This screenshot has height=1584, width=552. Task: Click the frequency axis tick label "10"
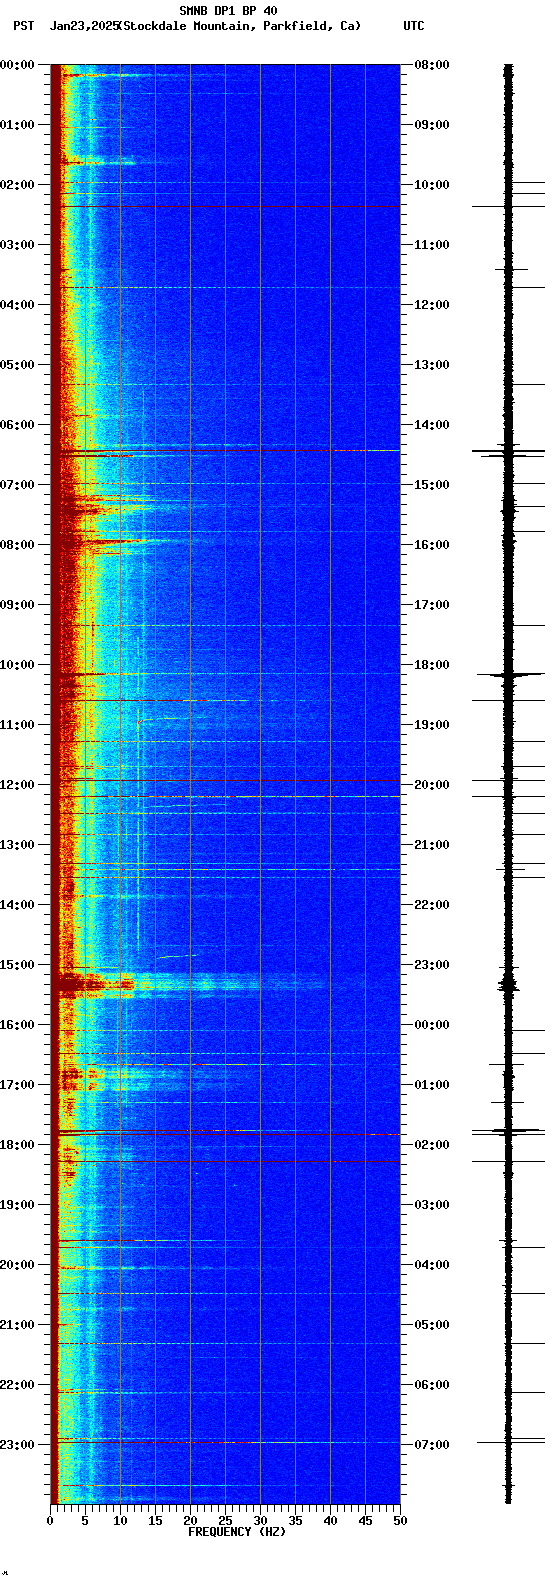[x=120, y=1520]
